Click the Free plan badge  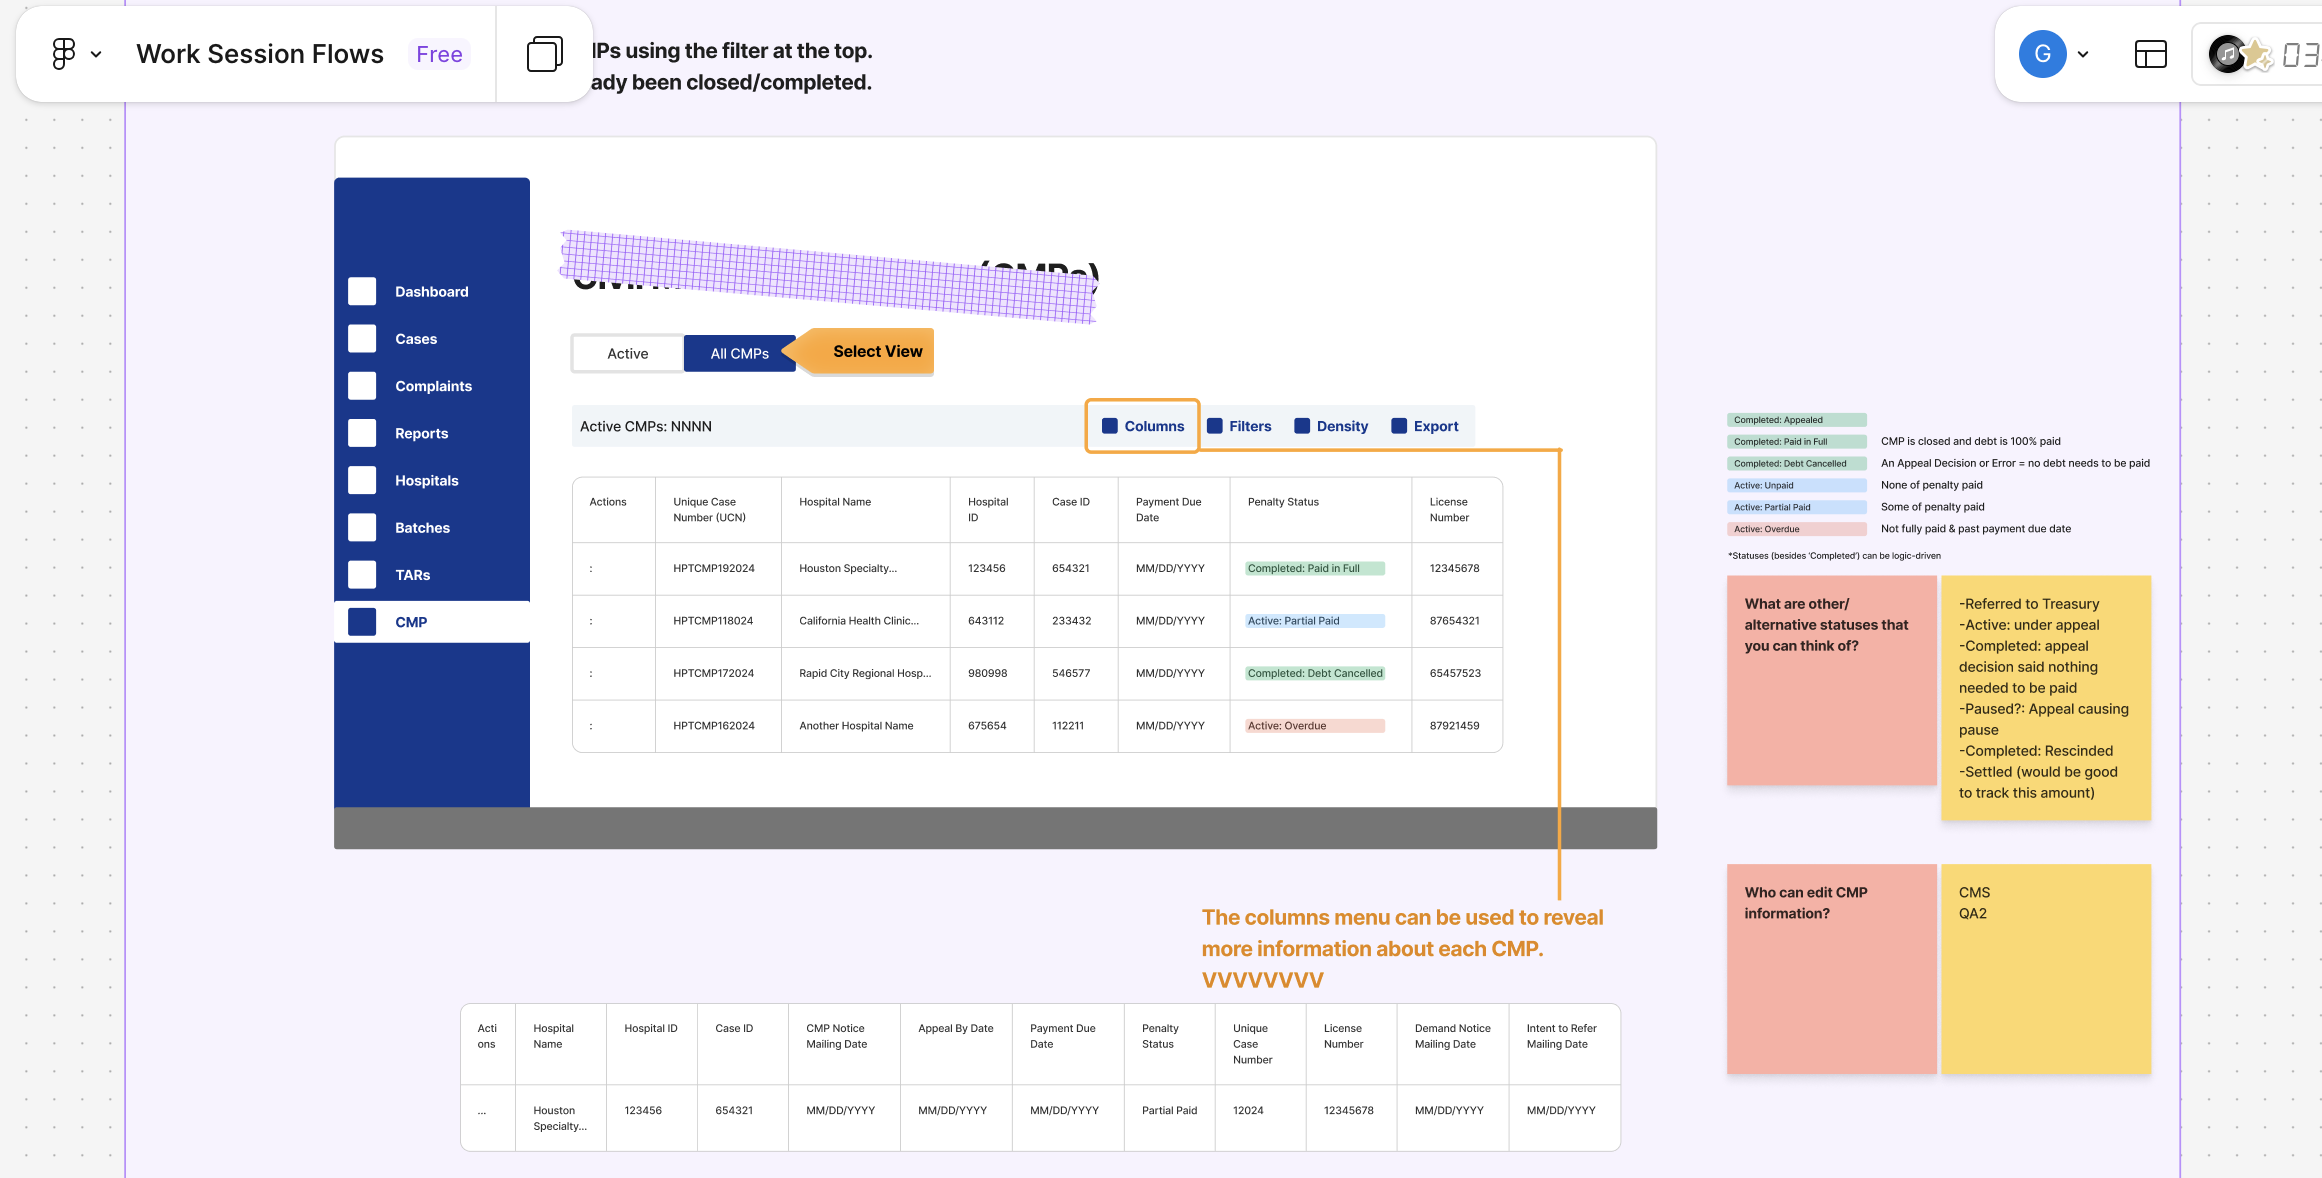[x=439, y=54]
